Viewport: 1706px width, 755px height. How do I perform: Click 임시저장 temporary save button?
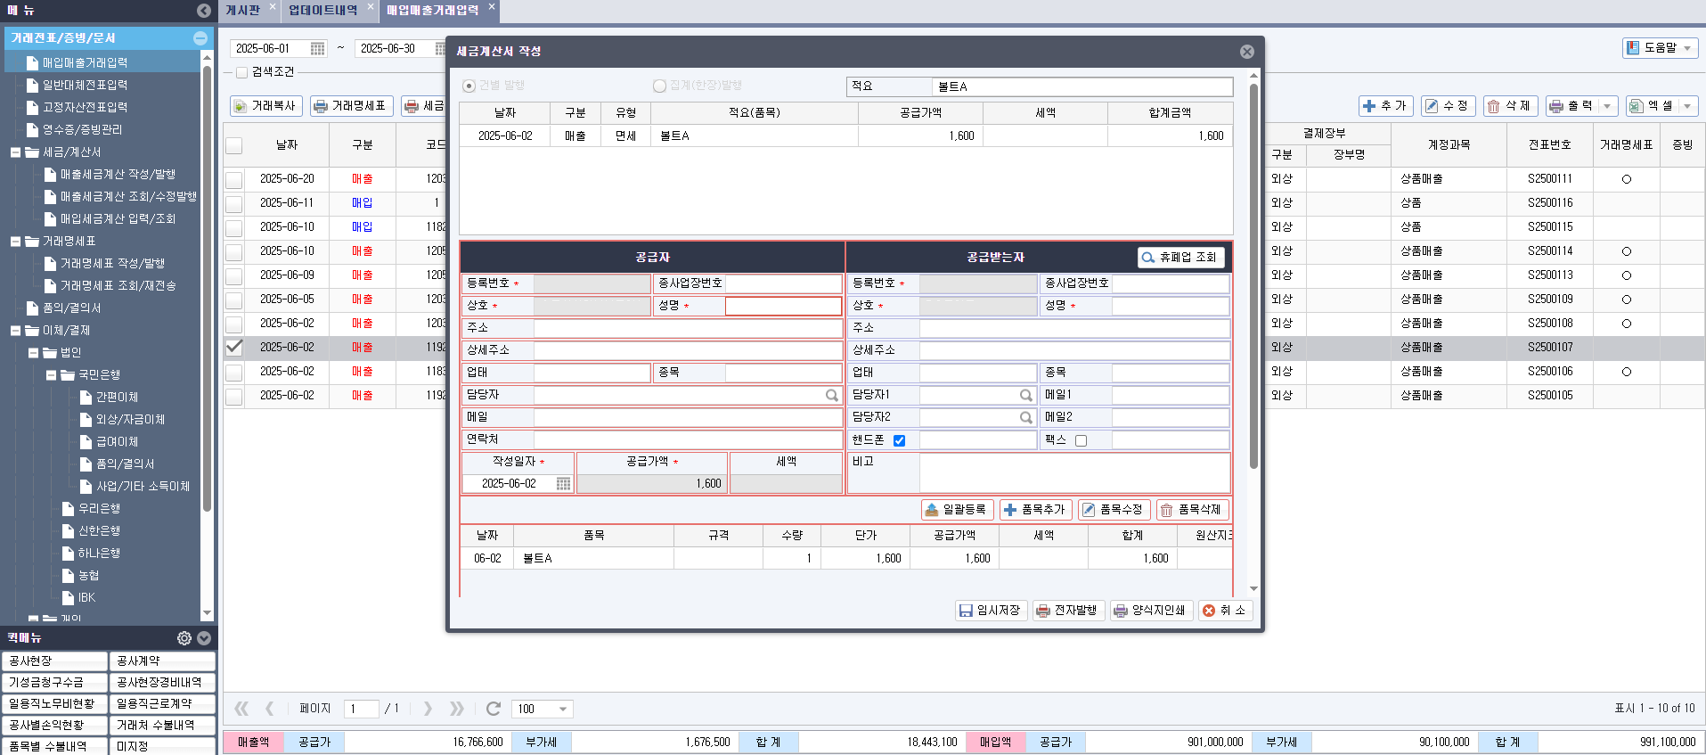[990, 610]
